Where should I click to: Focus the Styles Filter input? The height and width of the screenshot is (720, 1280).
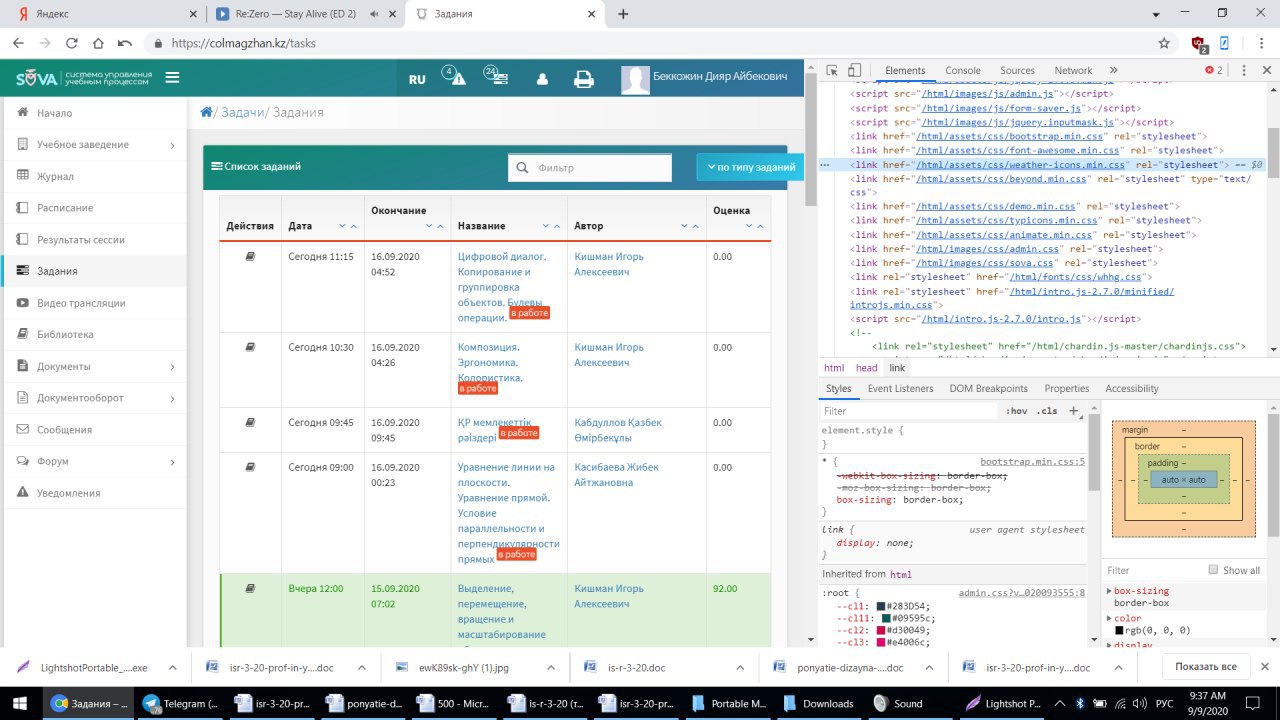[910, 411]
